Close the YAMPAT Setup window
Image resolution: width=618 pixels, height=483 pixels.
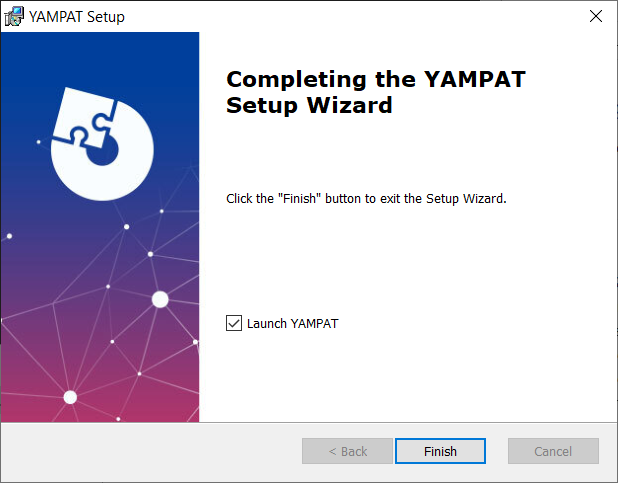pos(595,17)
